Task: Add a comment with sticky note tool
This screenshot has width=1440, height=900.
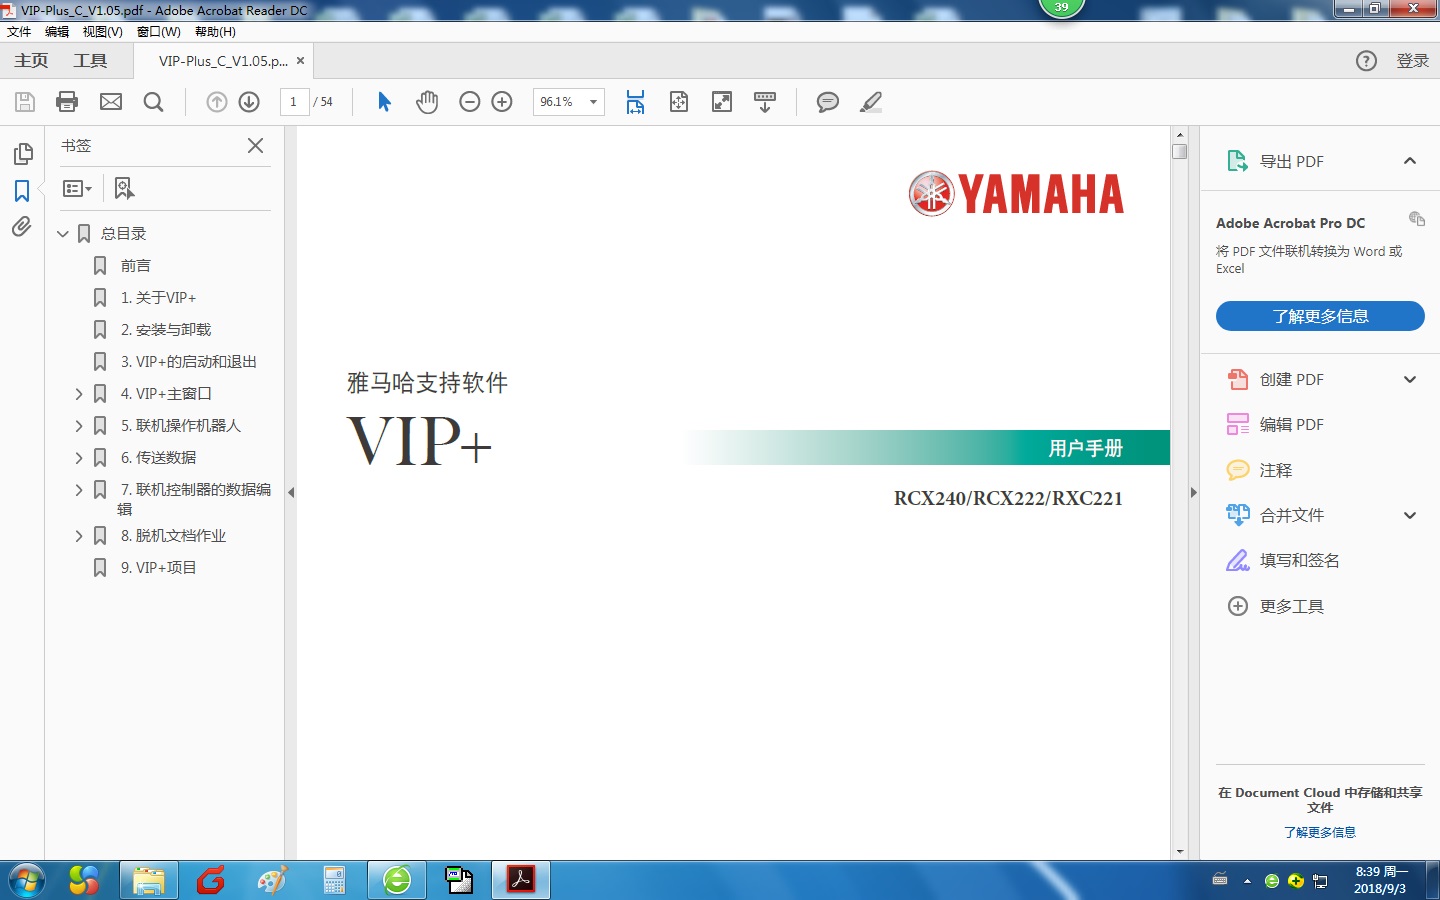Action: tap(827, 102)
